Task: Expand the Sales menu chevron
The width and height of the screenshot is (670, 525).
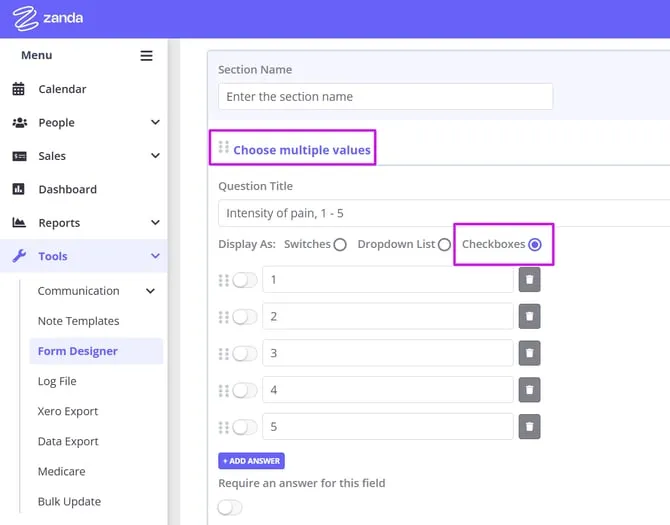Action: [x=156, y=155]
